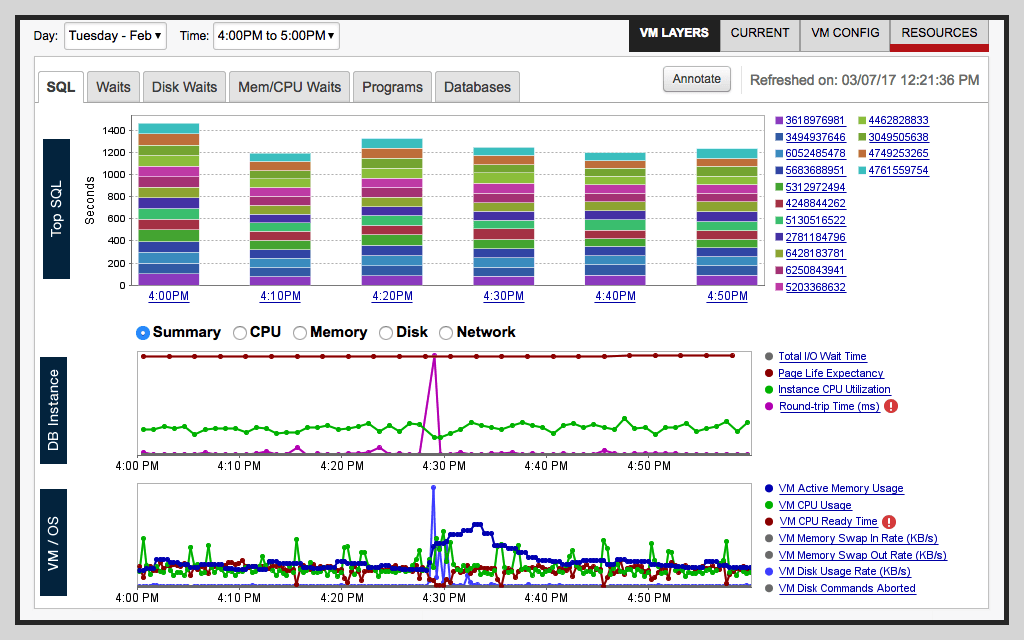Switch to the Waits tab
The height and width of the screenshot is (640, 1024).
[x=113, y=87]
